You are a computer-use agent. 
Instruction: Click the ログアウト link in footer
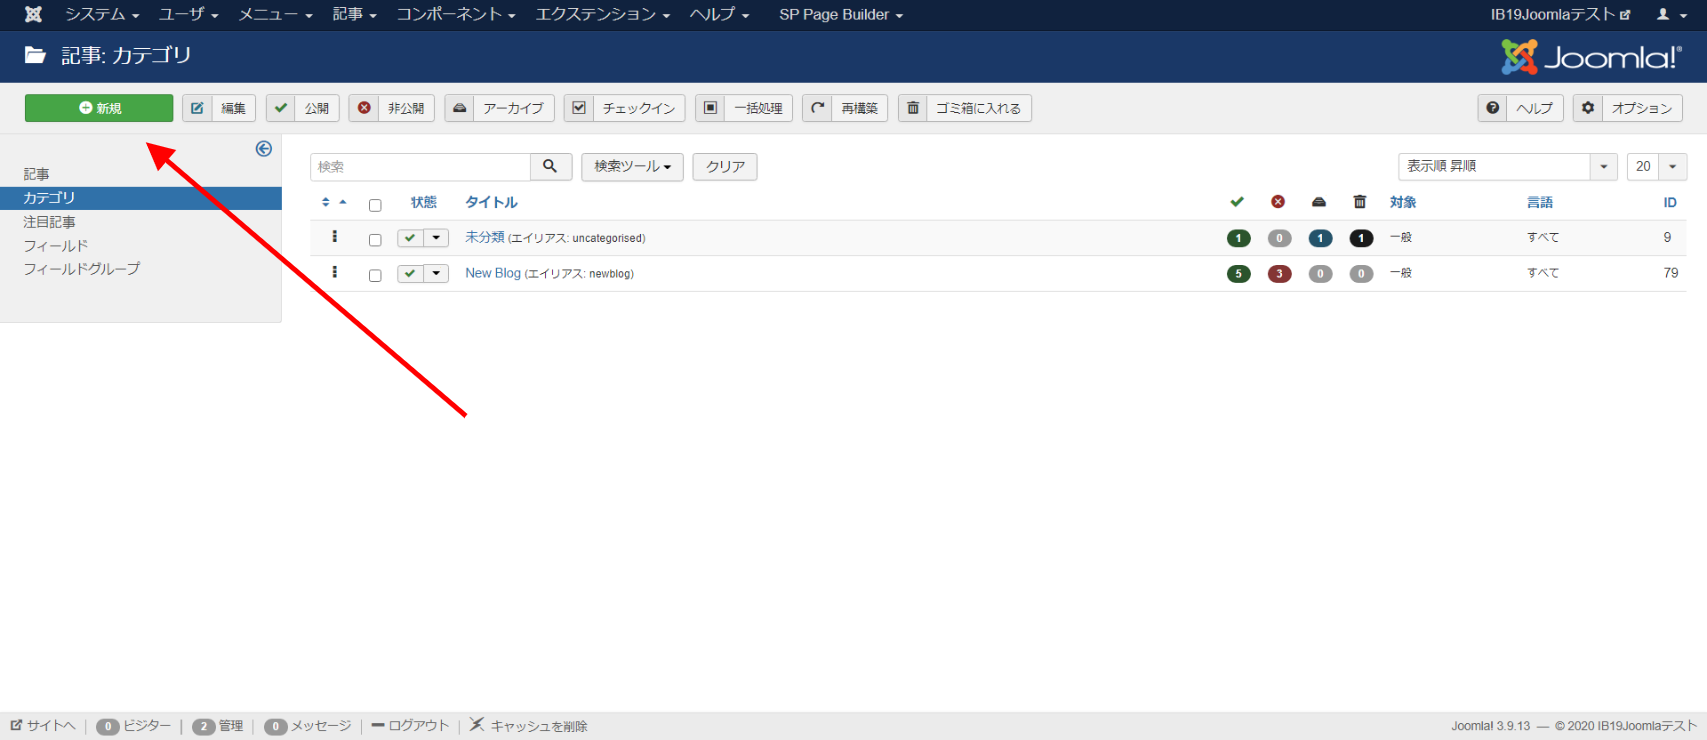pos(410,725)
